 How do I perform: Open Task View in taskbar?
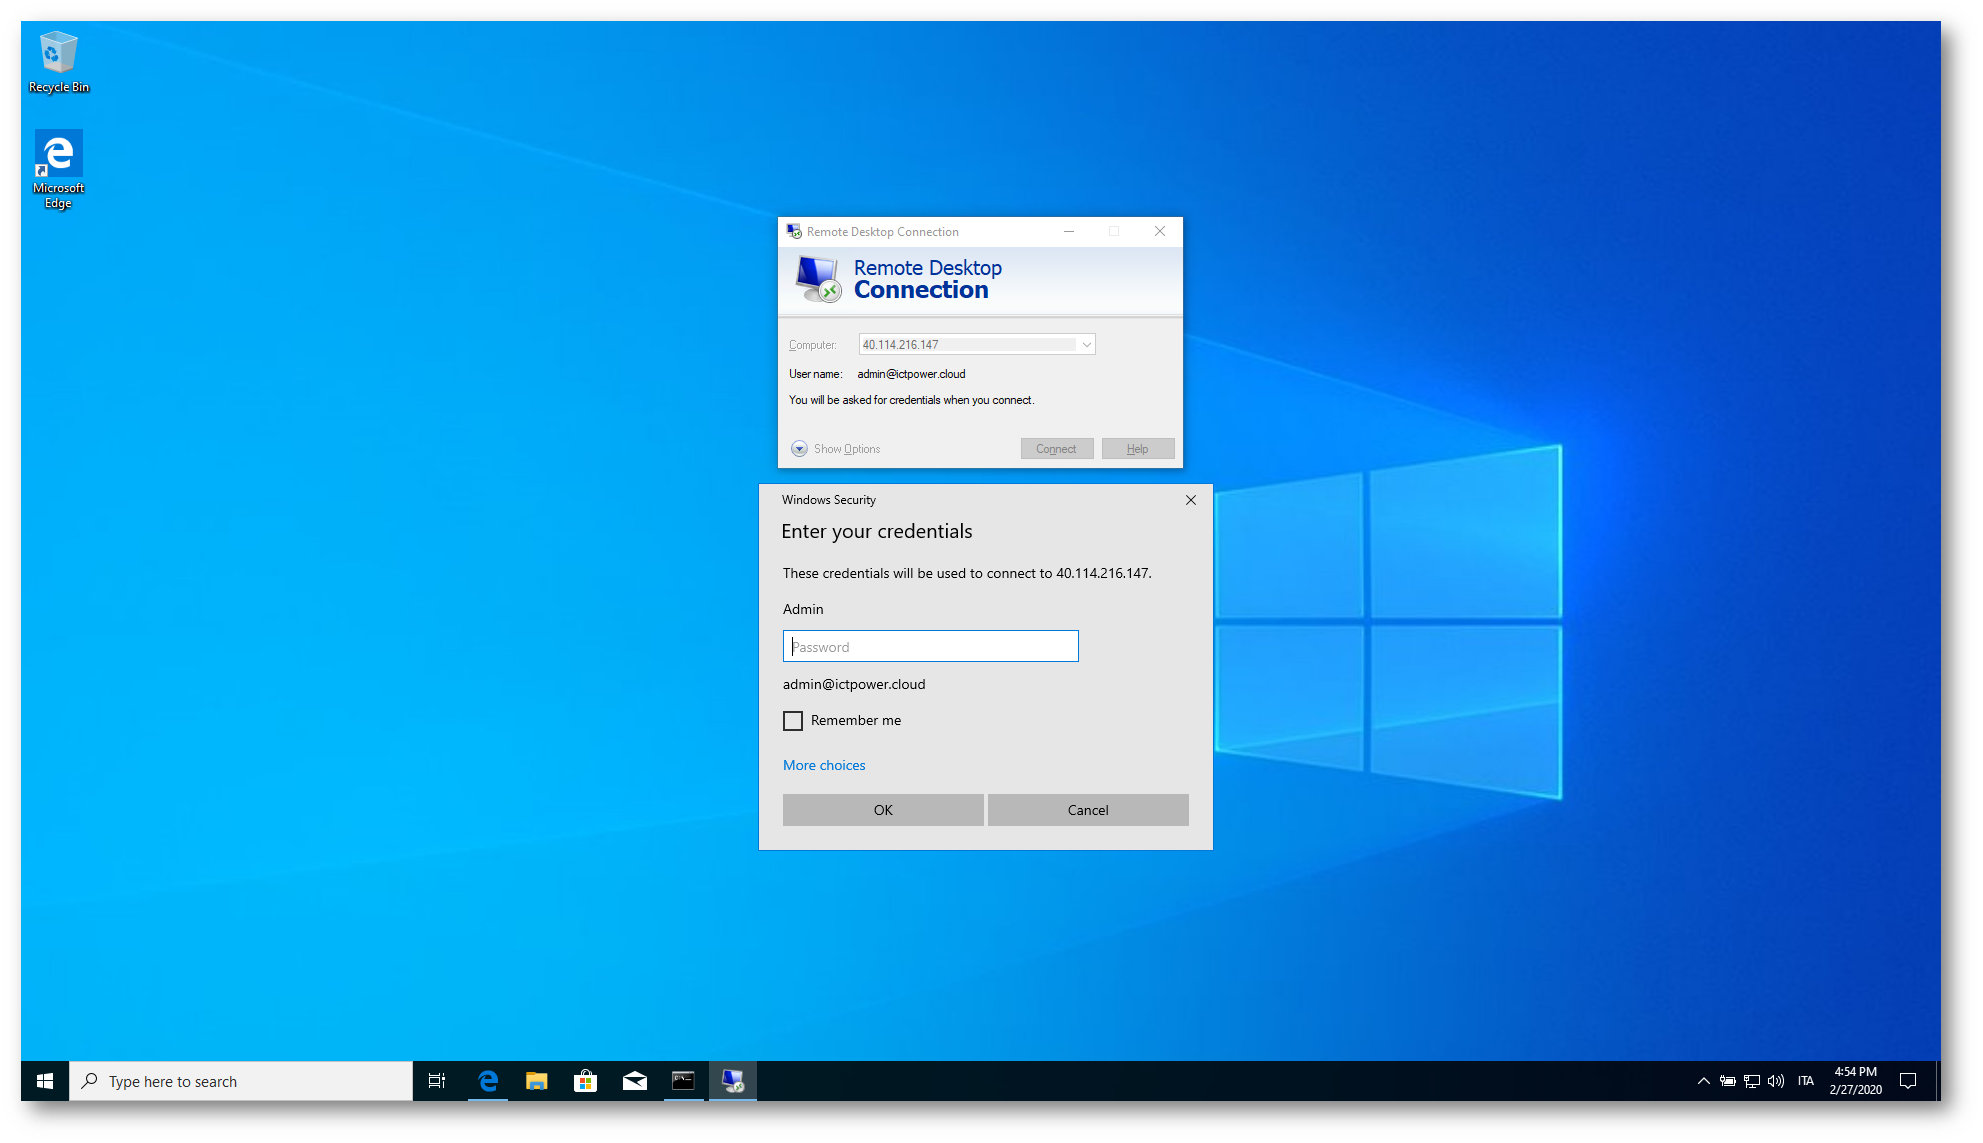coord(437,1081)
